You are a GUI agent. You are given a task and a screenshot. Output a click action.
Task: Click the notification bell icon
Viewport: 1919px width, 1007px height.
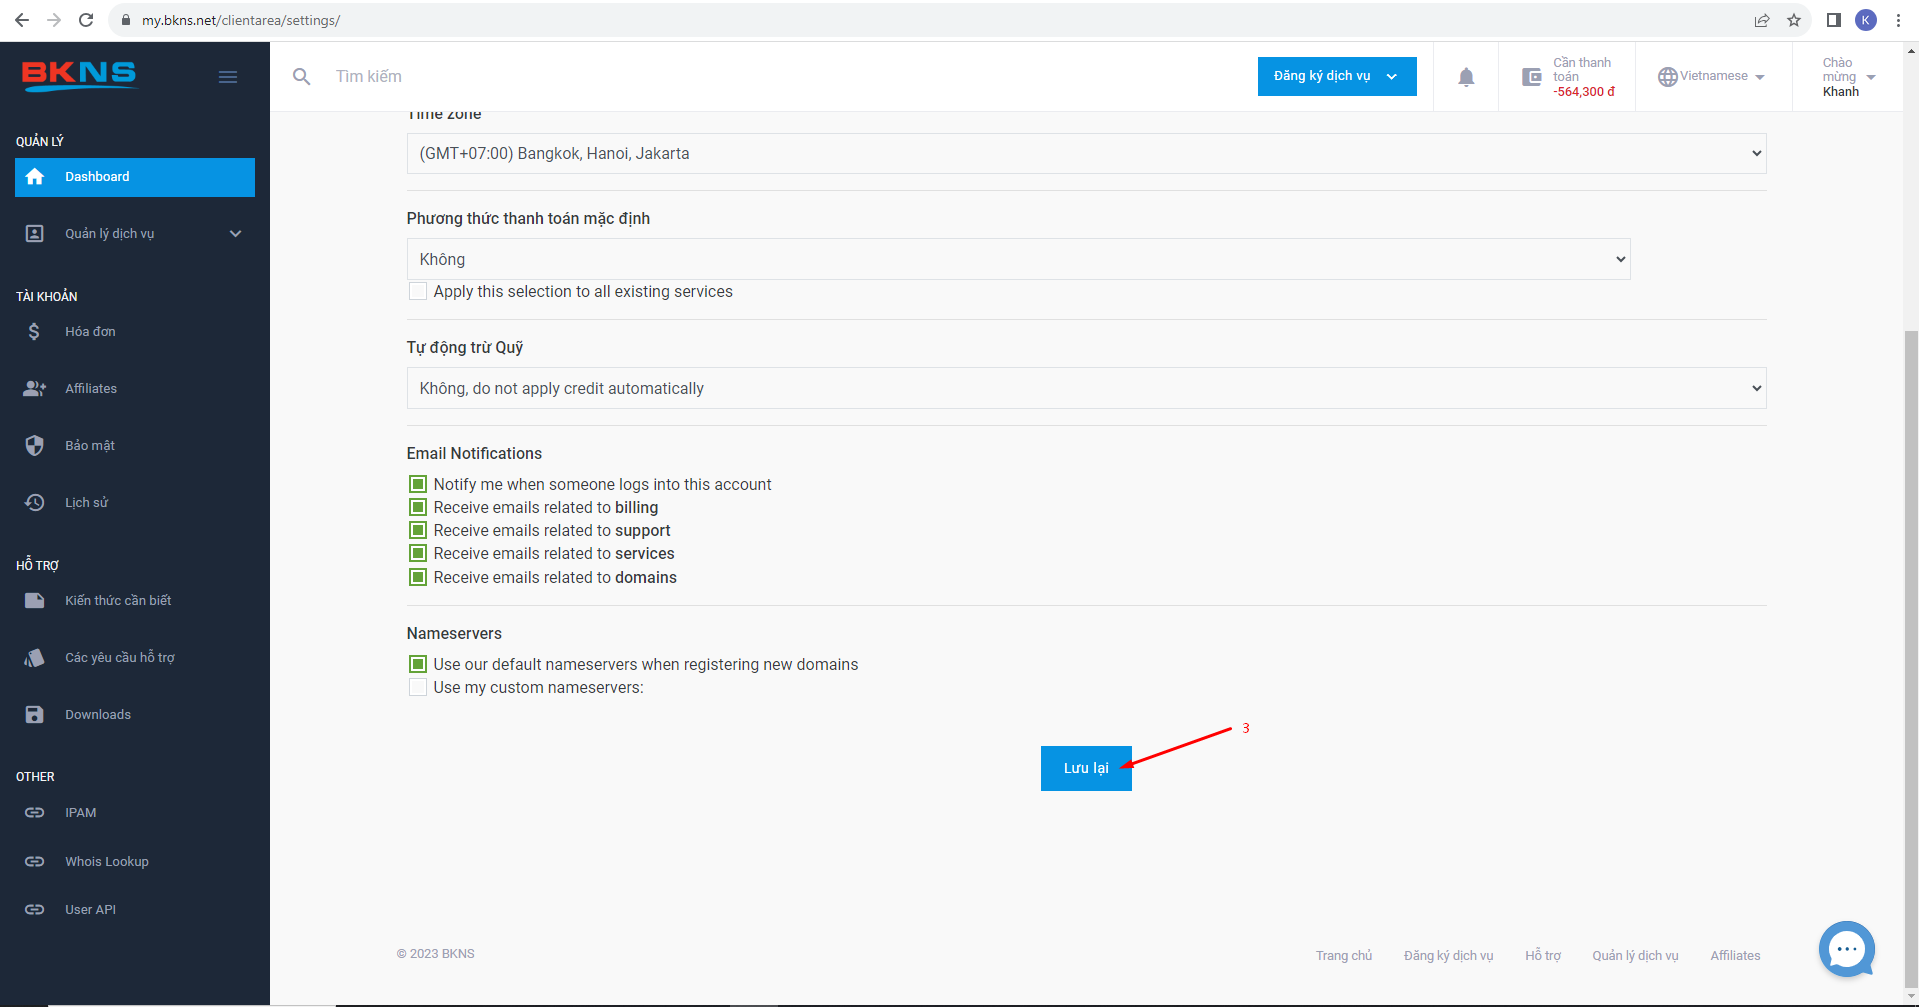(x=1465, y=77)
